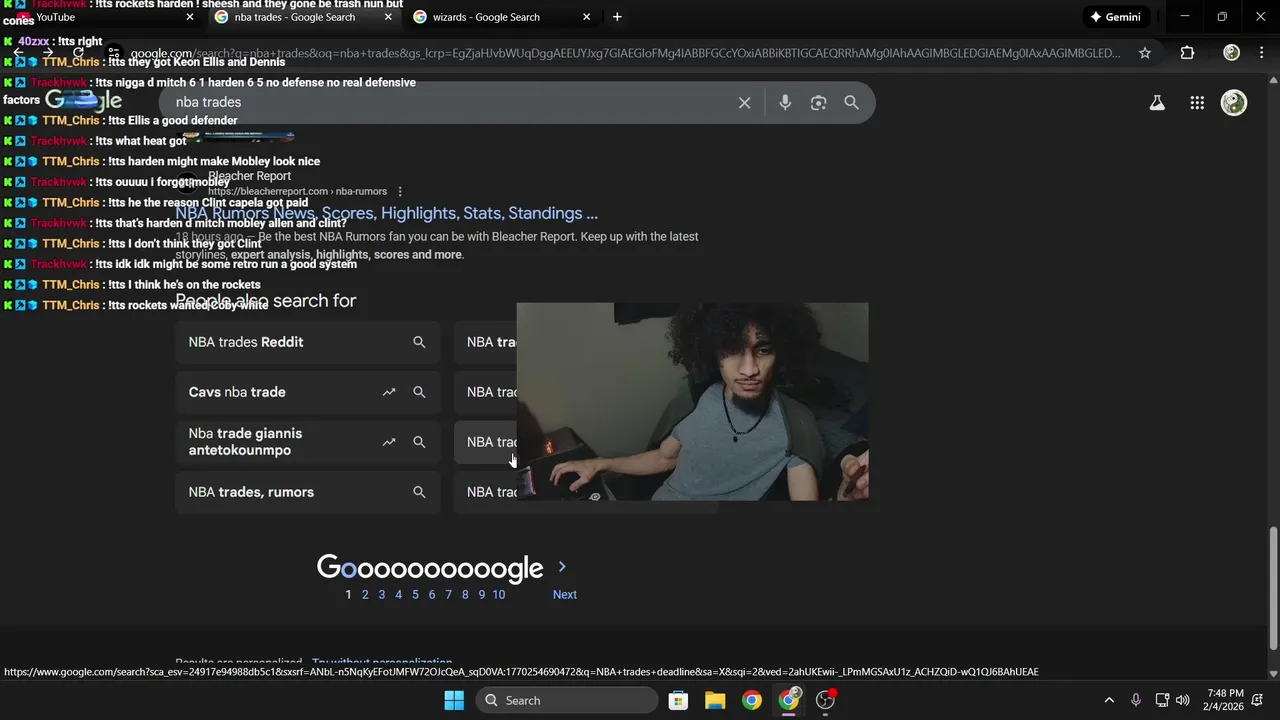Click the magnifier icon on NBA trades, rumors
The height and width of the screenshot is (720, 1280).
[419, 492]
